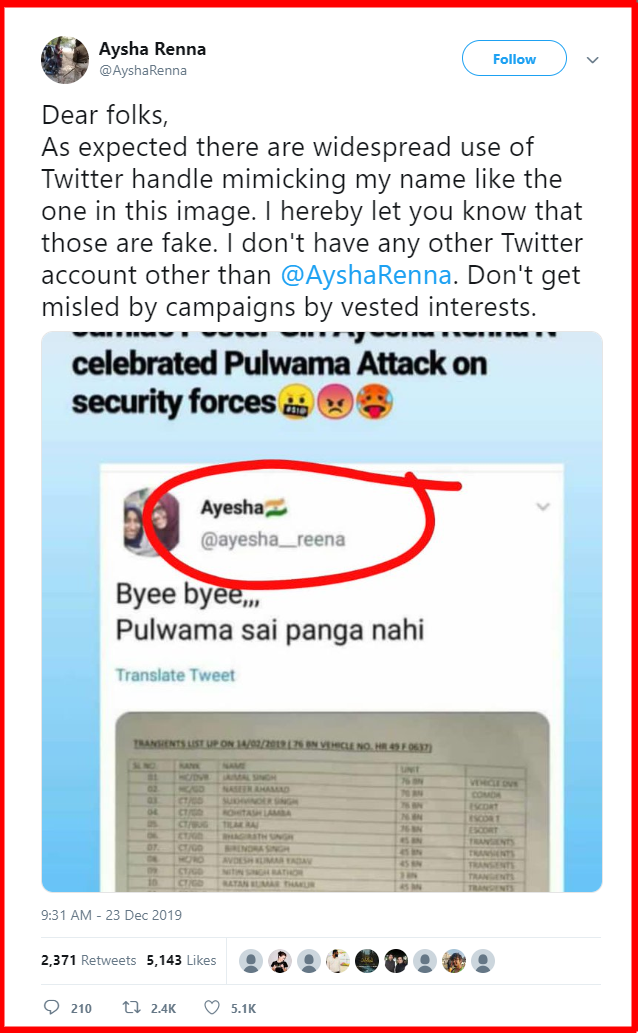The height and width of the screenshot is (1033, 638).
Task: Click the sixth avatar in the likers row
Action: pyautogui.click(x=395, y=961)
